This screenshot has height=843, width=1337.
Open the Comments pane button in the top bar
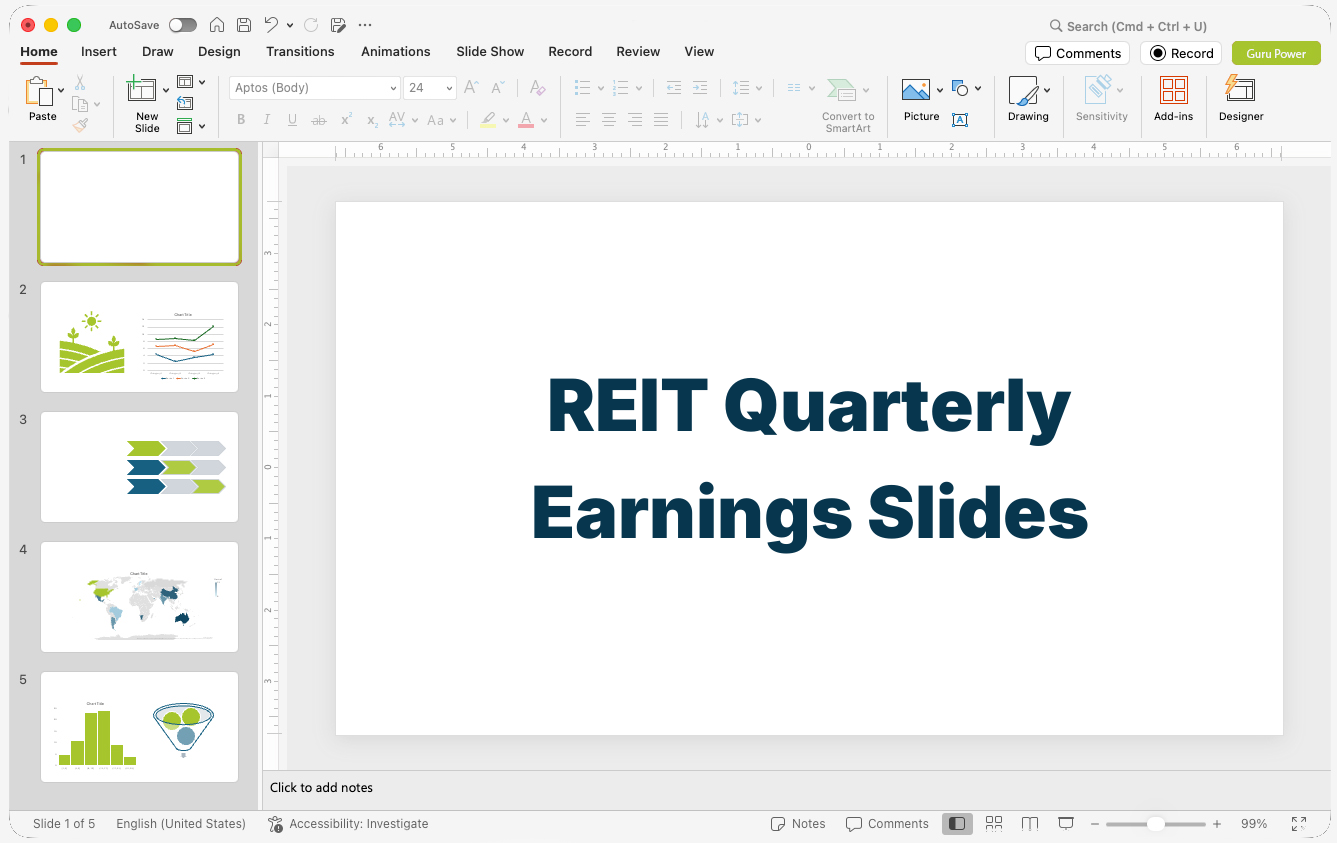pyautogui.click(x=1077, y=53)
